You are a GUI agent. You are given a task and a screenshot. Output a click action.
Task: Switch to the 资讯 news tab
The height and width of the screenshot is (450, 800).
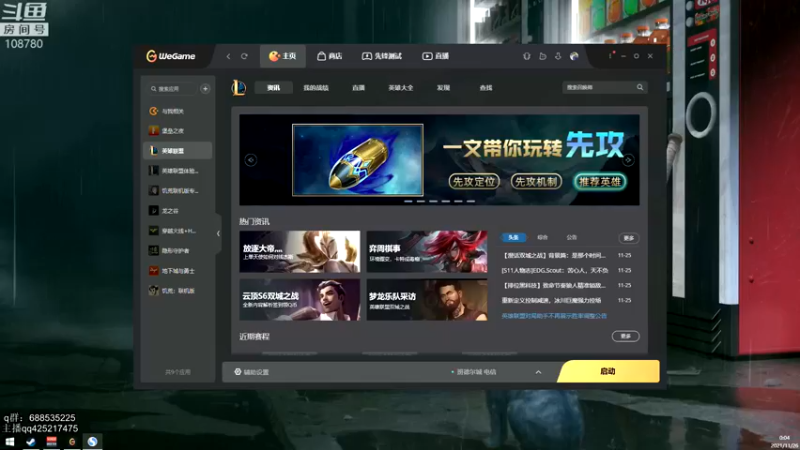coord(273,88)
